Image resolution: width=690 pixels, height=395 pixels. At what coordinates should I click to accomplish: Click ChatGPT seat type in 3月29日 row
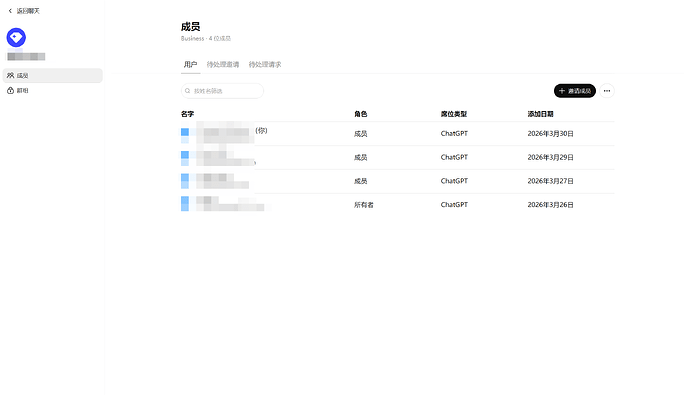454,157
